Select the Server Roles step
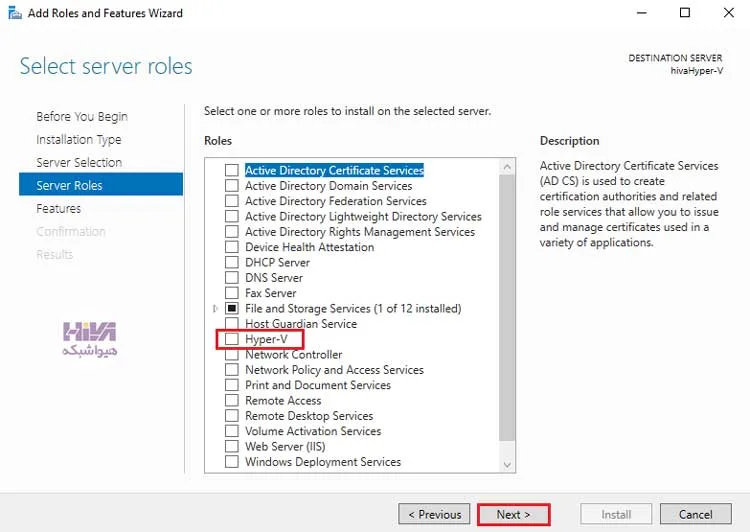The width and height of the screenshot is (750, 532). (101, 185)
